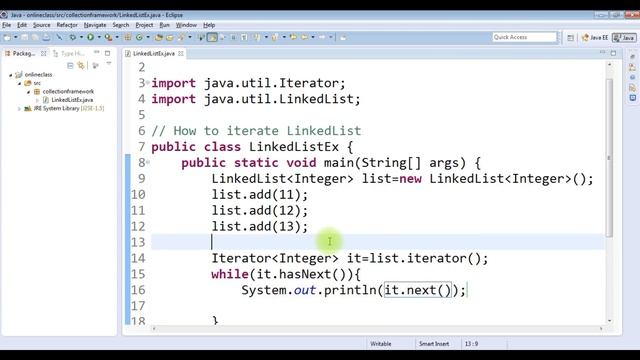640x360 pixels.
Task: Click the editor horizontal scroll right arrow
Action: click(601, 329)
